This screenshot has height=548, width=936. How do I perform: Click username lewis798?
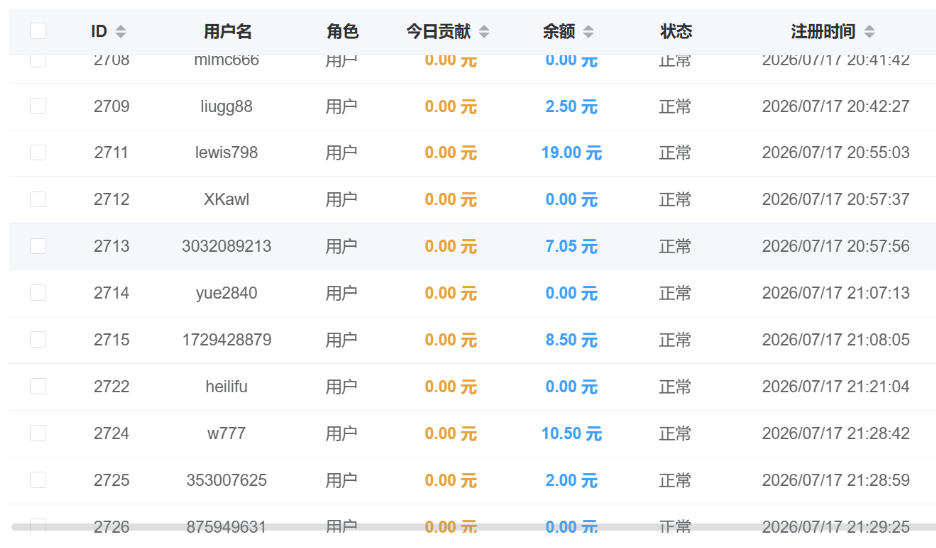tap(226, 152)
